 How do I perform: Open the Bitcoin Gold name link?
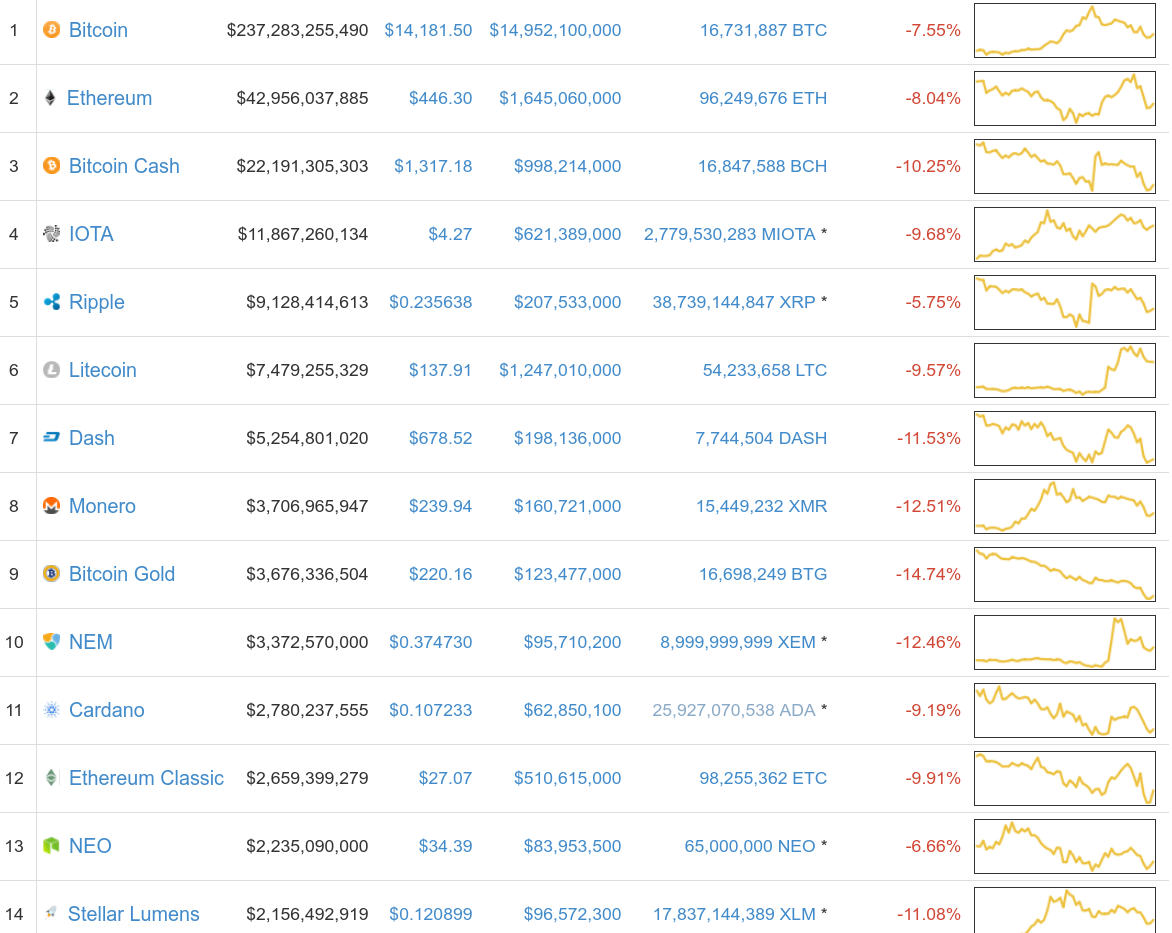click(x=122, y=574)
